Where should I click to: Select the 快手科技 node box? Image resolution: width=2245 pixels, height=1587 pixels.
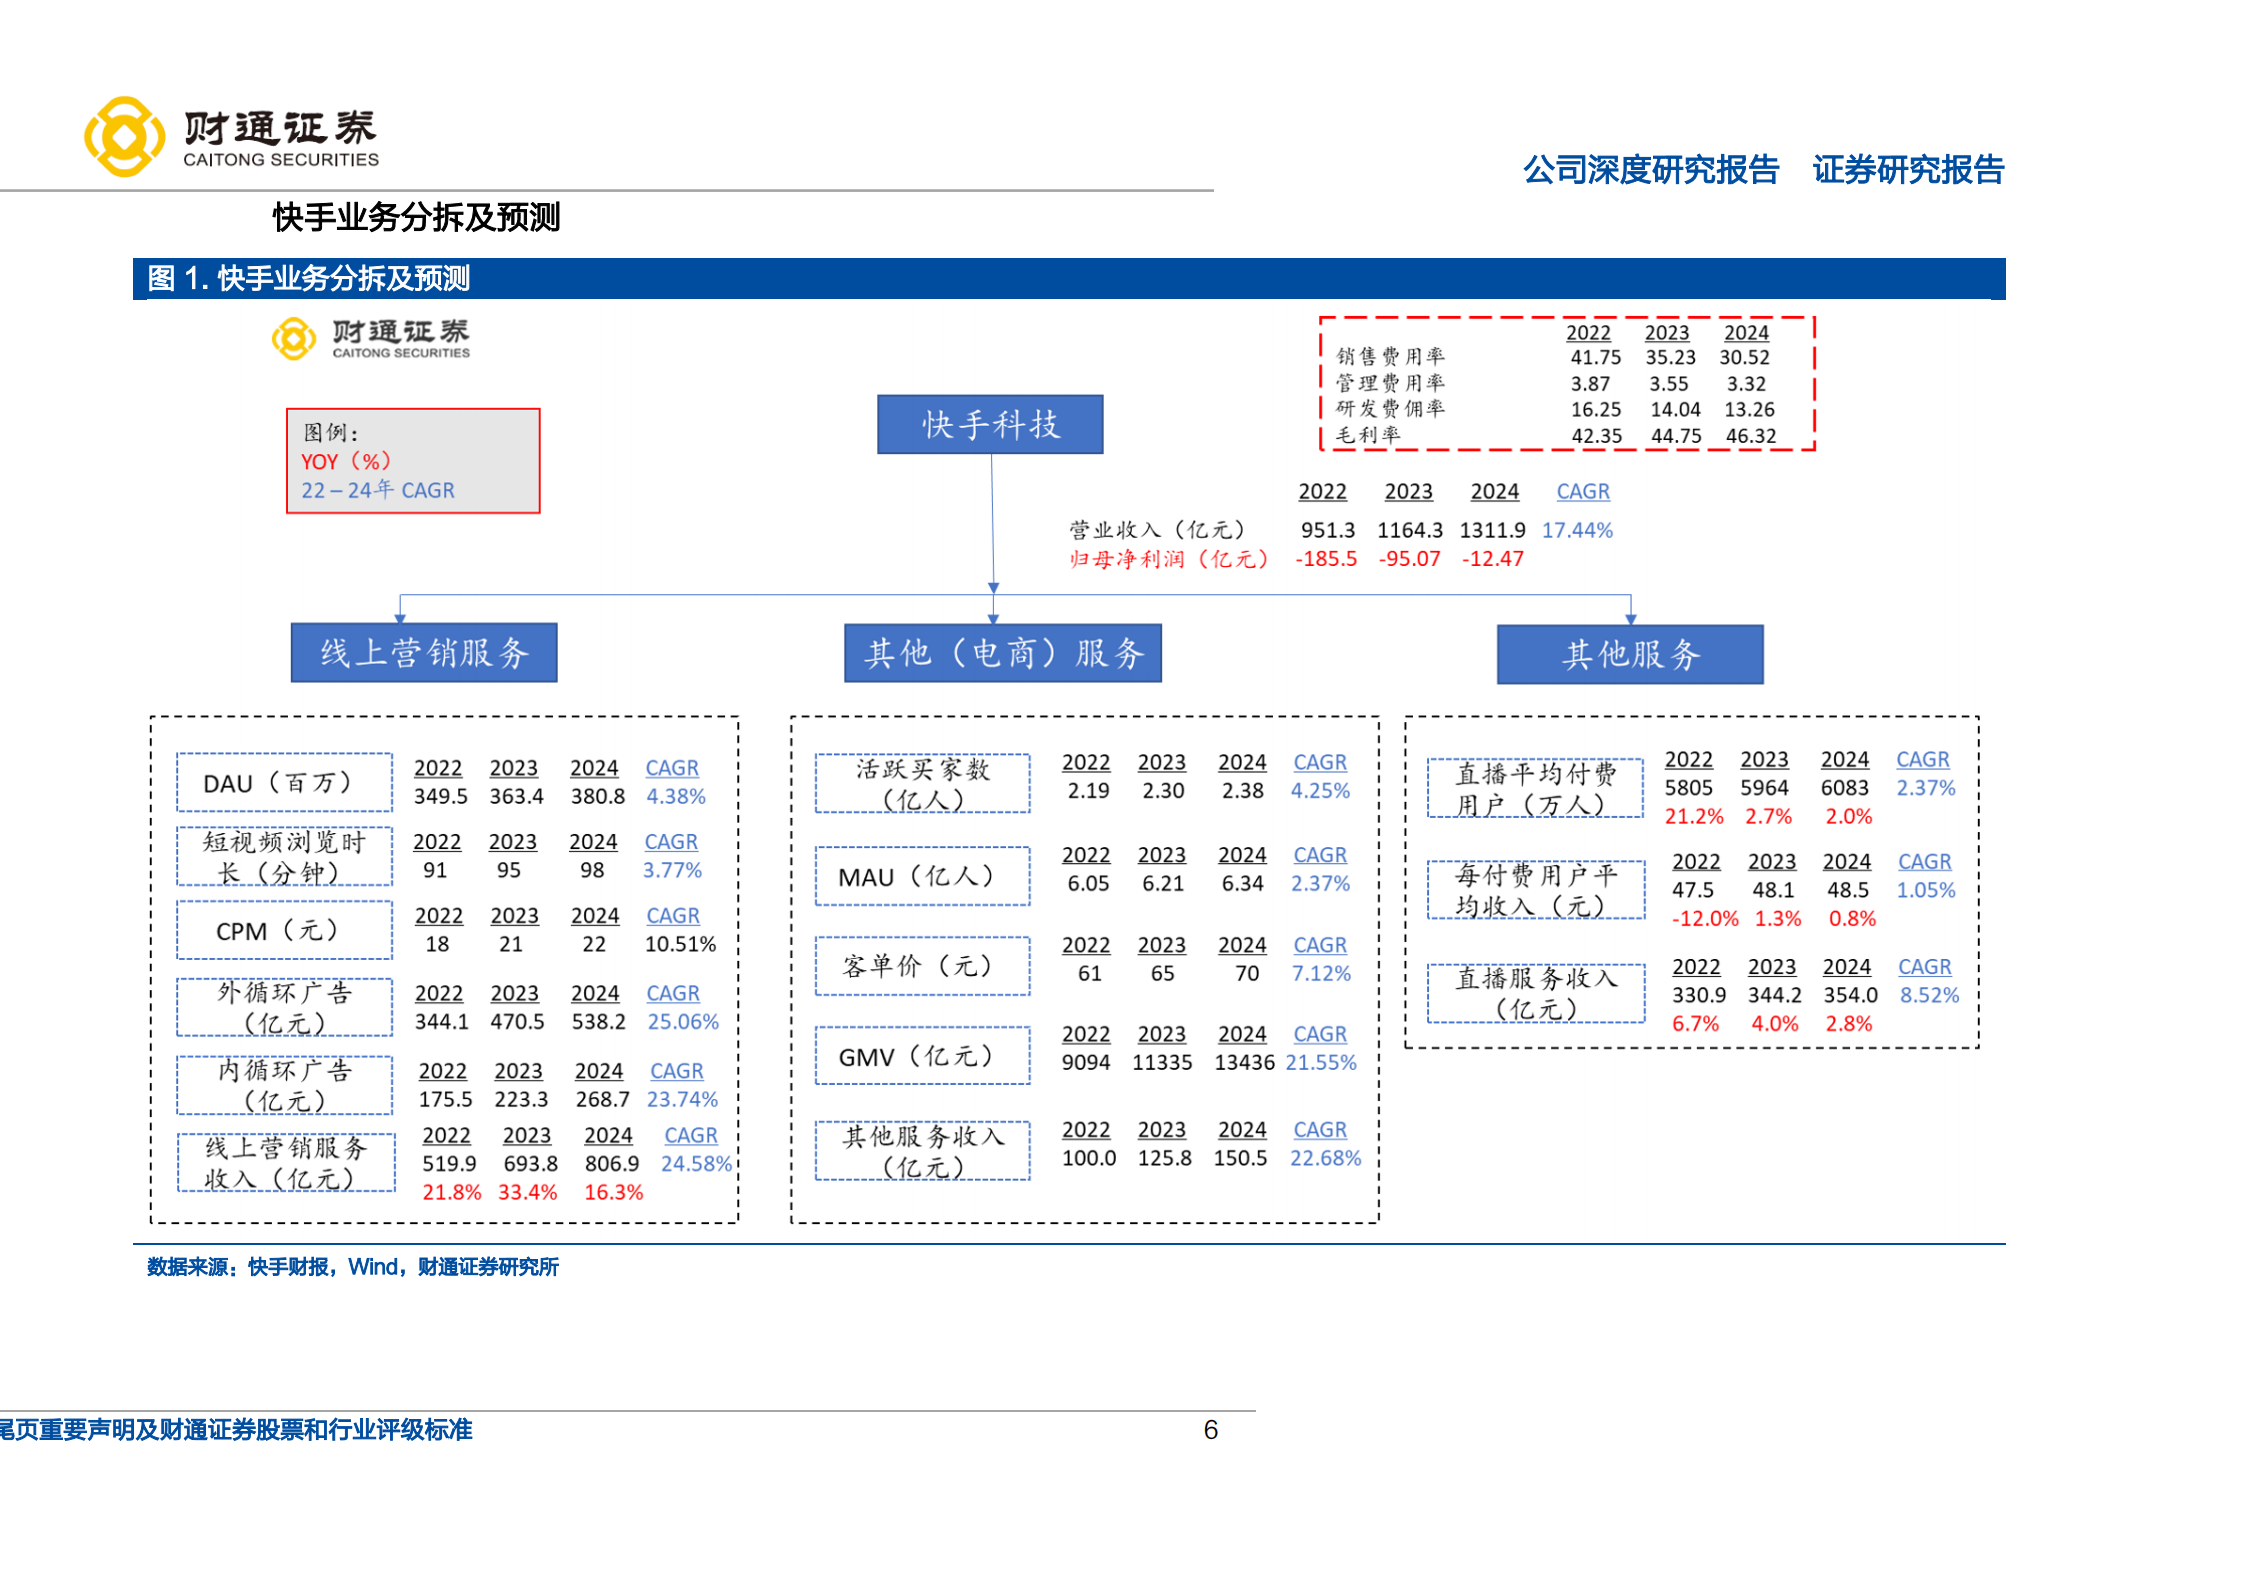[x=991, y=423]
